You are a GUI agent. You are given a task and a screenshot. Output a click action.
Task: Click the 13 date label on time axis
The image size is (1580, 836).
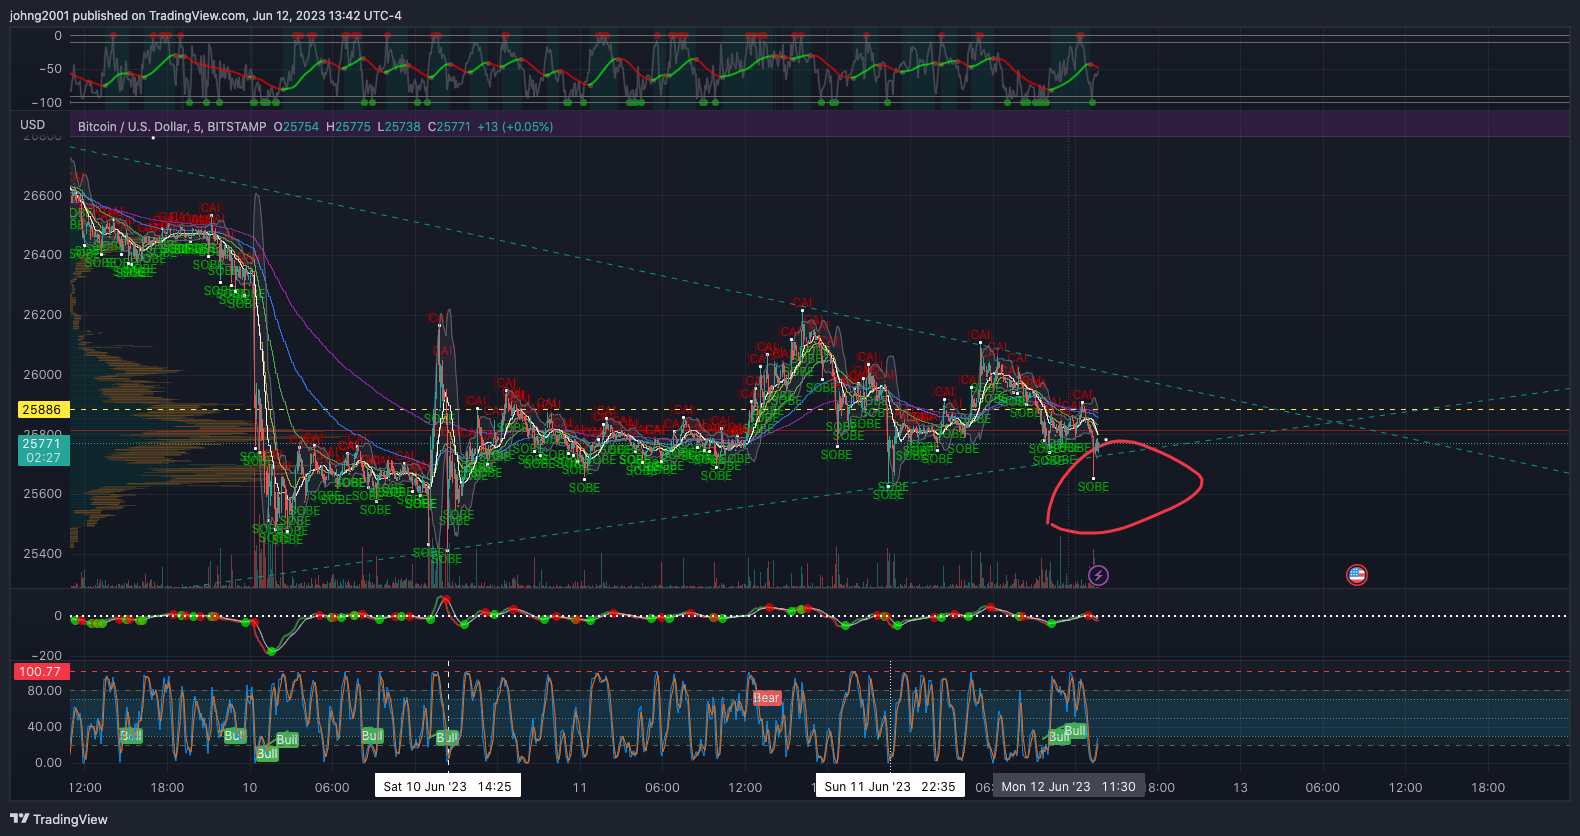click(1240, 788)
